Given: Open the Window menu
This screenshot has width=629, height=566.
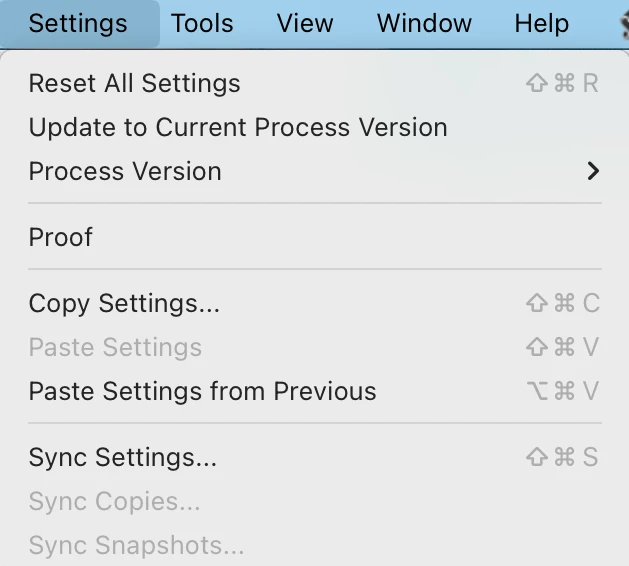Looking at the screenshot, I should tap(424, 23).
